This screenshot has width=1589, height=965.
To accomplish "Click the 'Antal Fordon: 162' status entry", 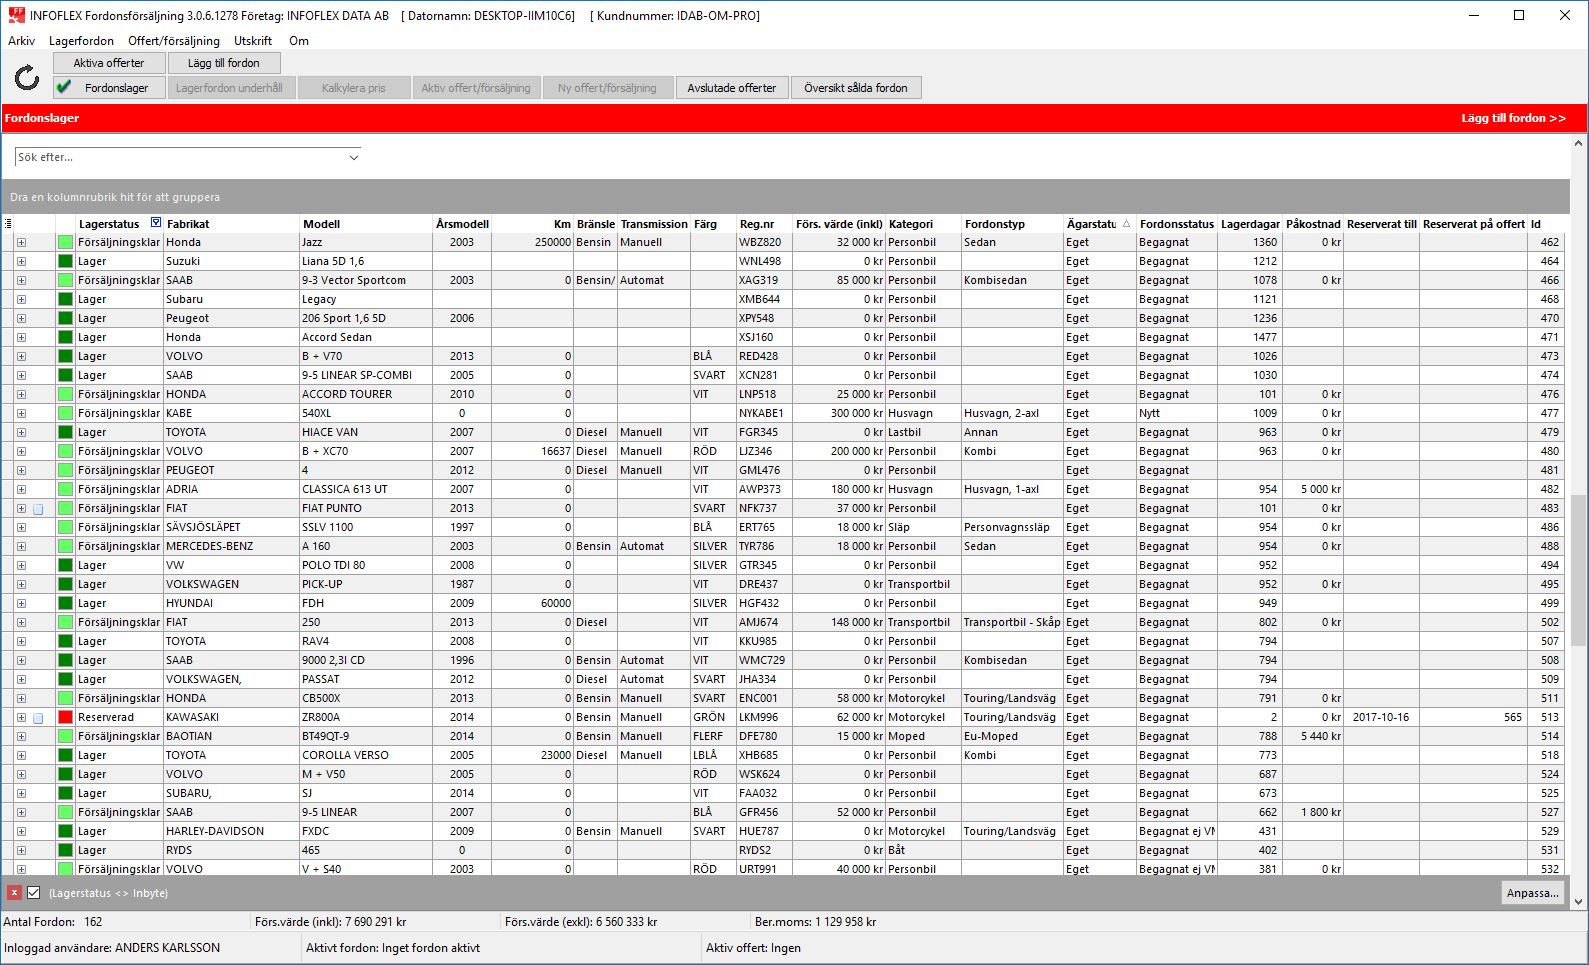I will [53, 922].
